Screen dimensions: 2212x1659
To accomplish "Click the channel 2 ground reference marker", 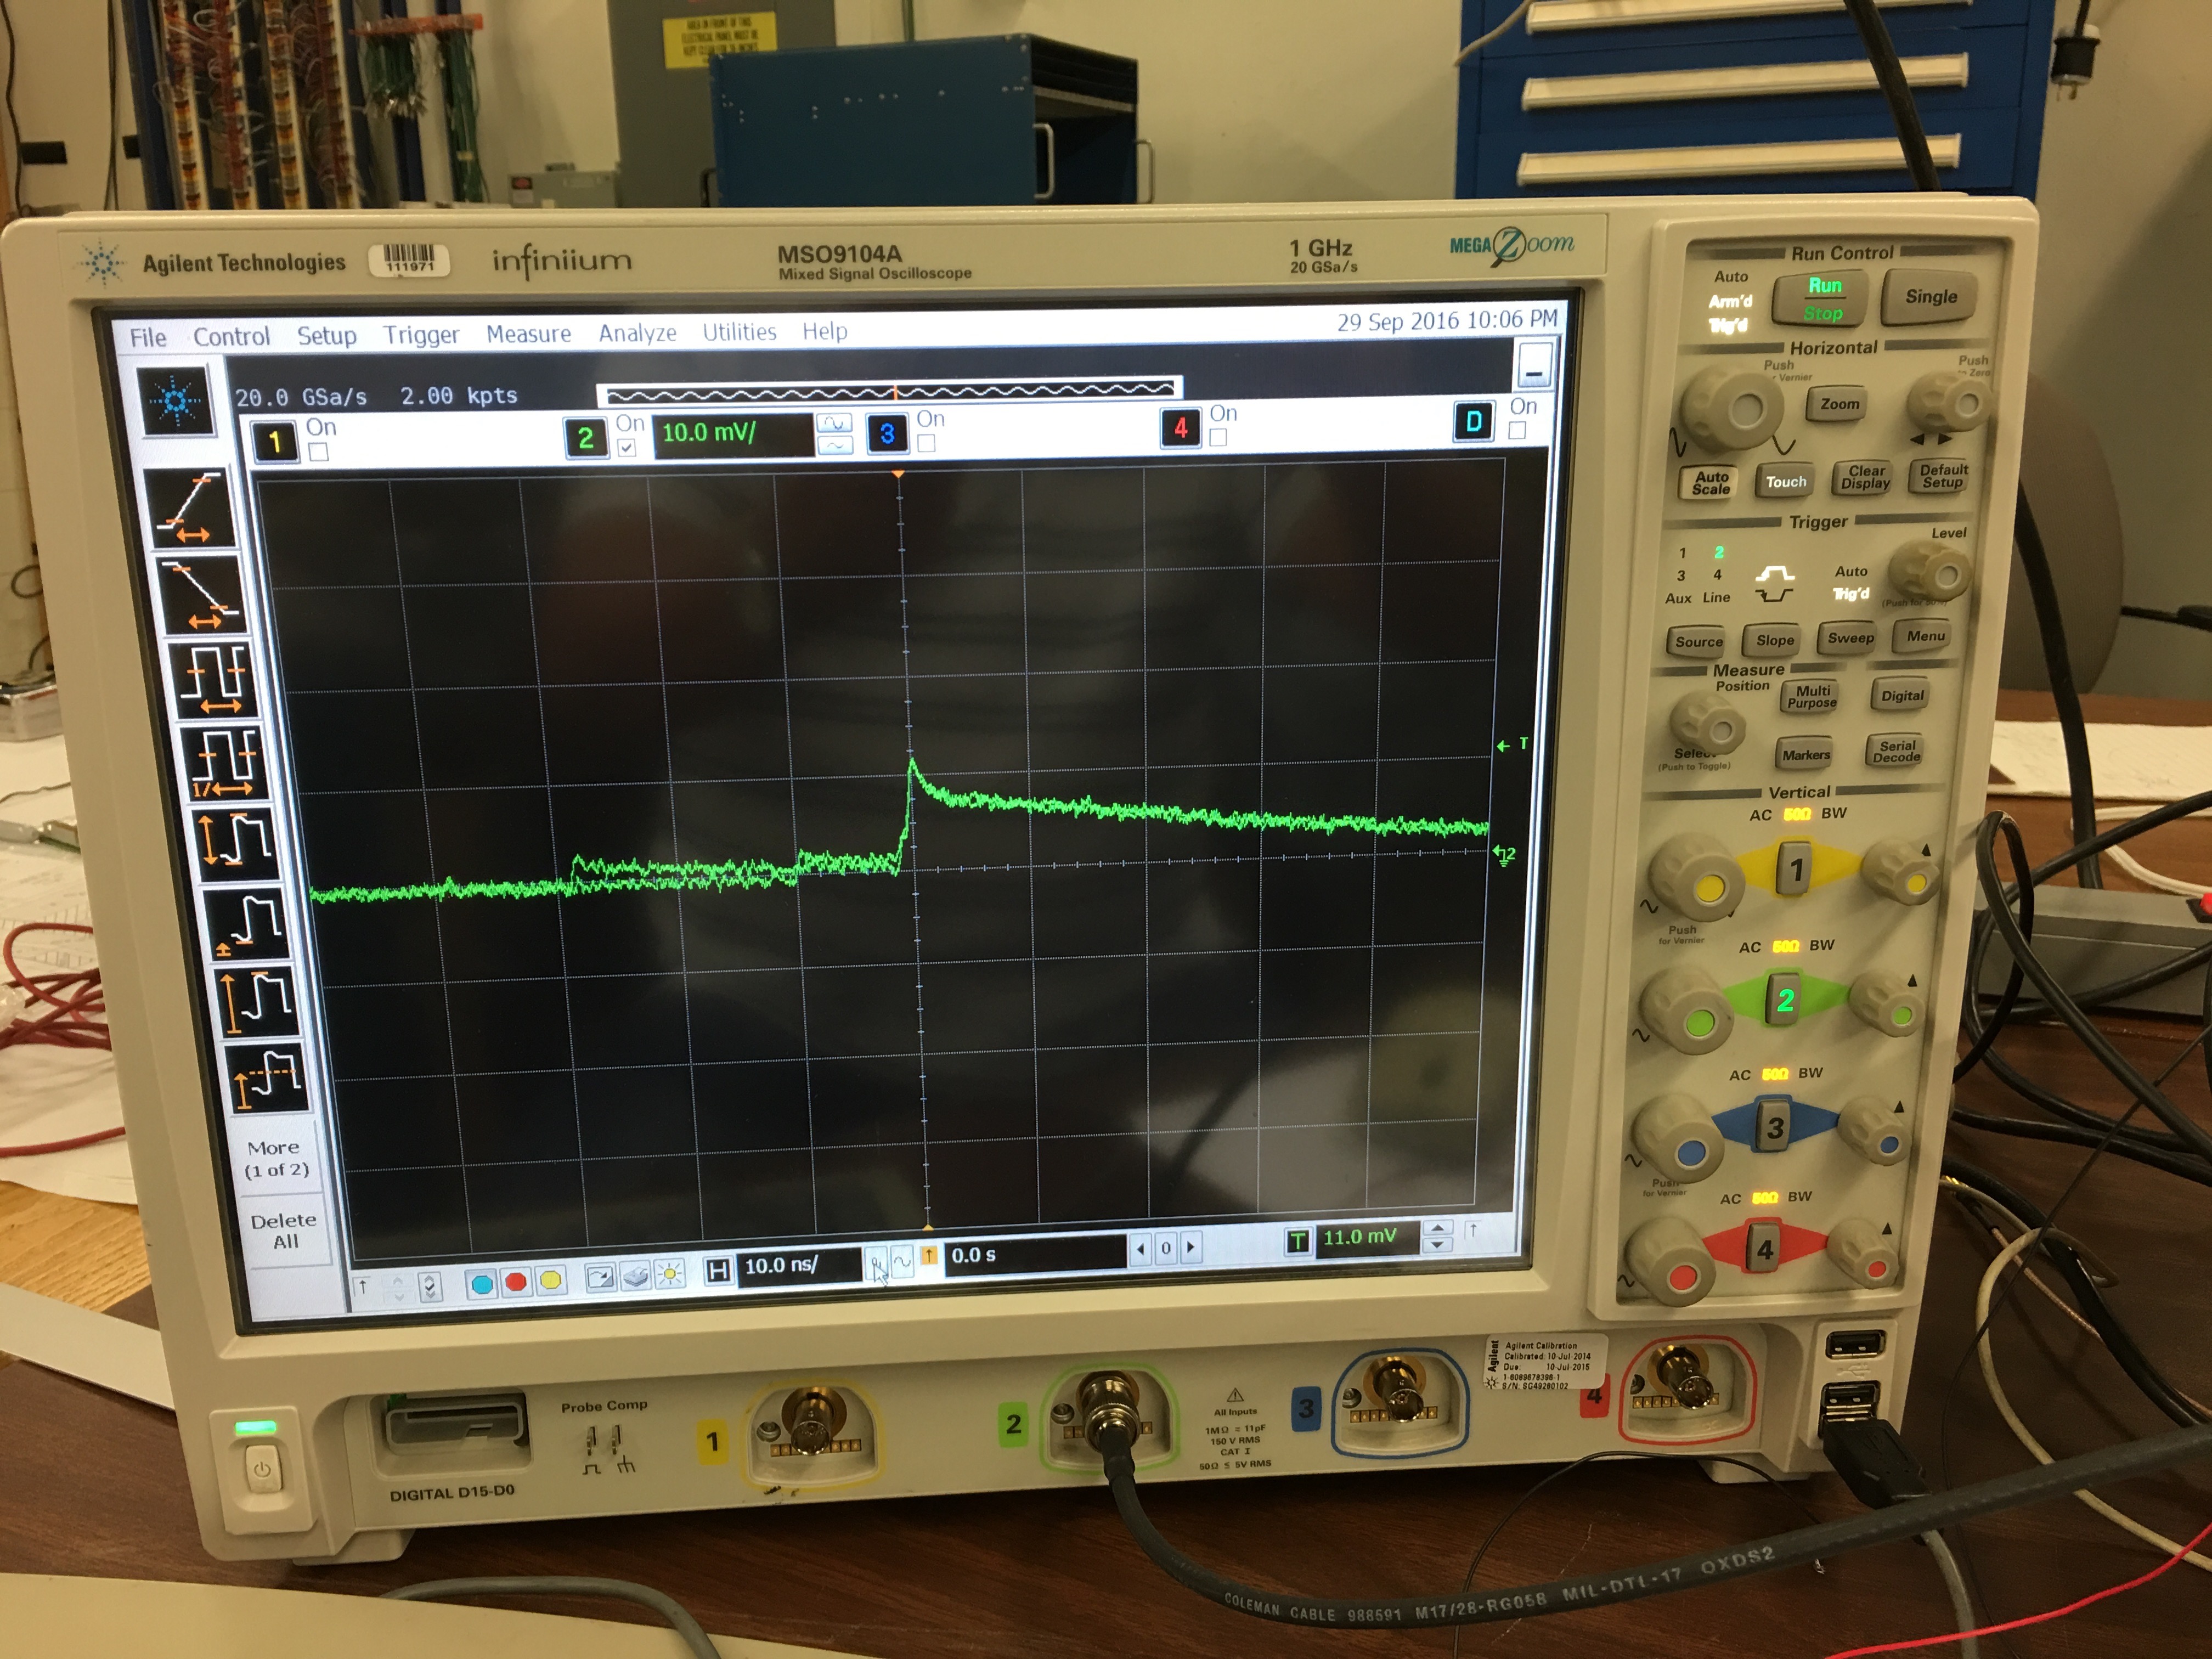I will click(x=1505, y=855).
